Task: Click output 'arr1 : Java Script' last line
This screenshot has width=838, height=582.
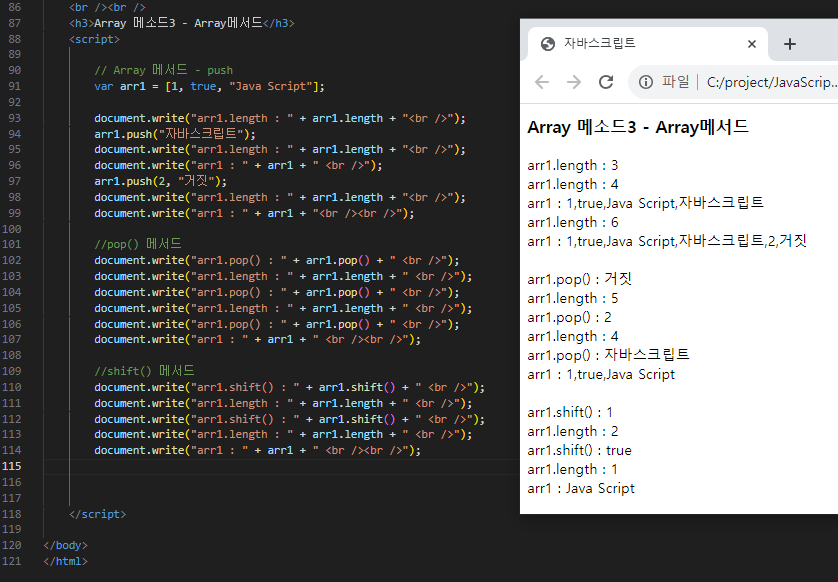Action: coord(581,488)
